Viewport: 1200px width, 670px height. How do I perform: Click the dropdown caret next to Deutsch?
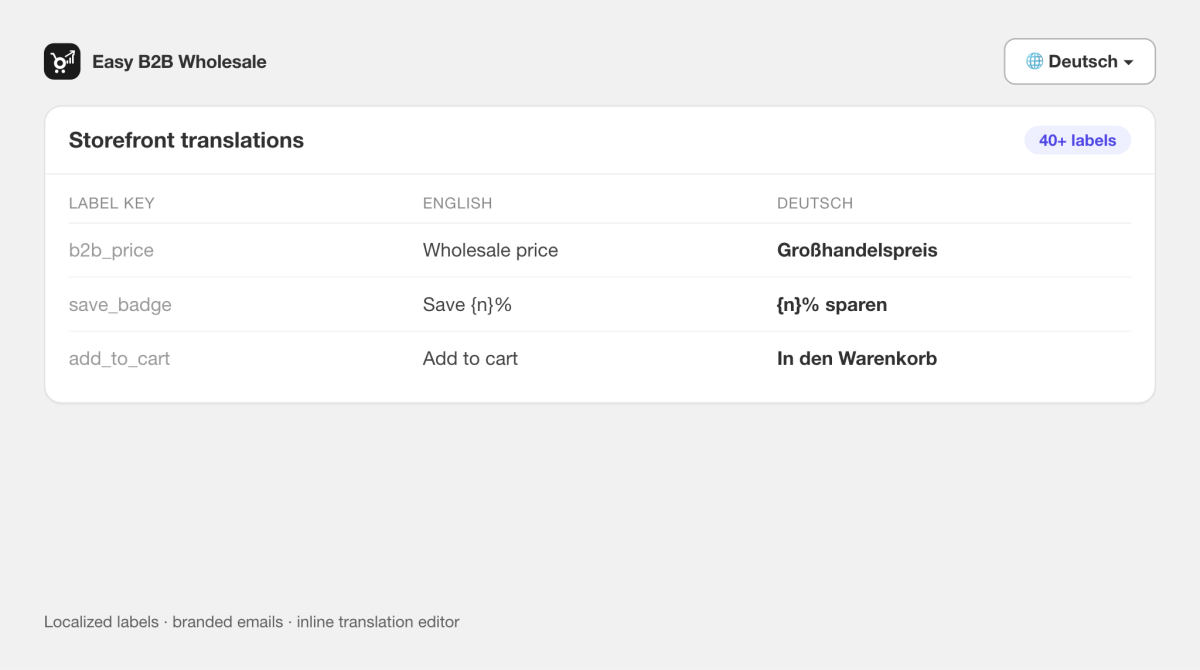click(x=1129, y=63)
